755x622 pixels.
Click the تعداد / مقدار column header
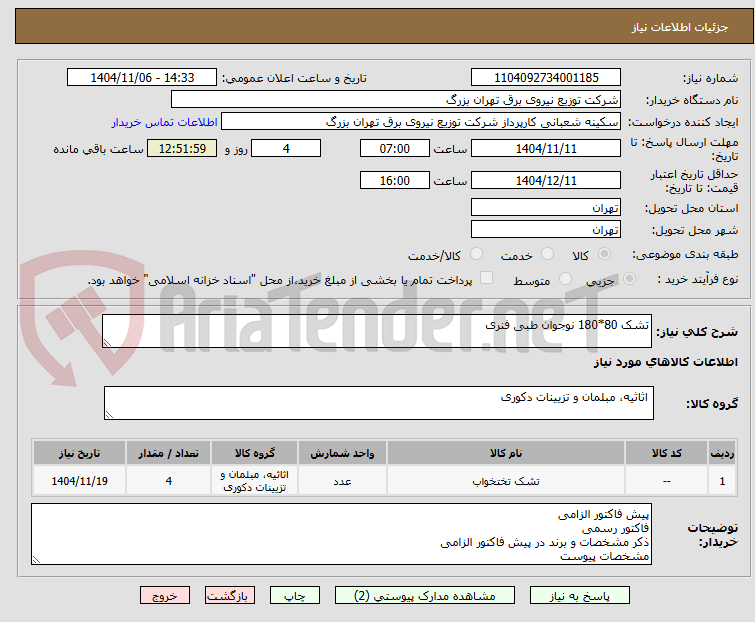pyautogui.click(x=169, y=453)
